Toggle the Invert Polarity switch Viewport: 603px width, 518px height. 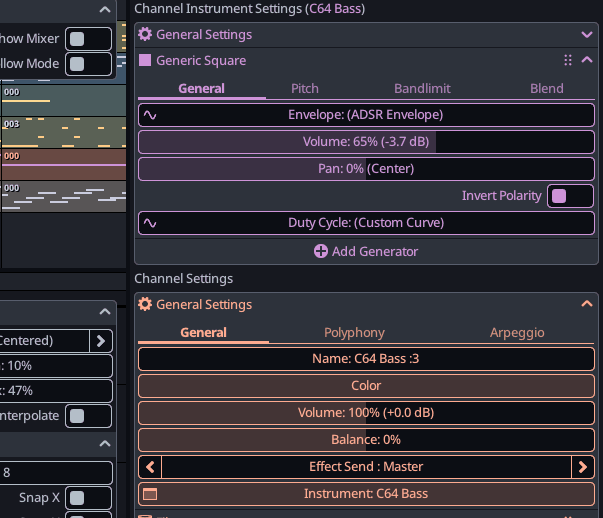[x=570, y=196]
